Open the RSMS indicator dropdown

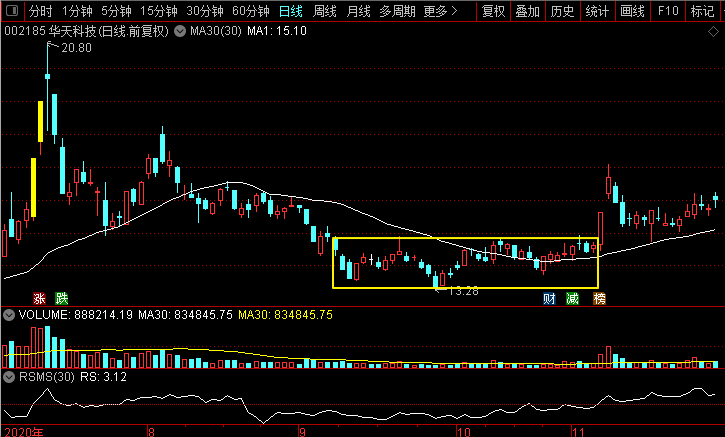click(x=9, y=377)
